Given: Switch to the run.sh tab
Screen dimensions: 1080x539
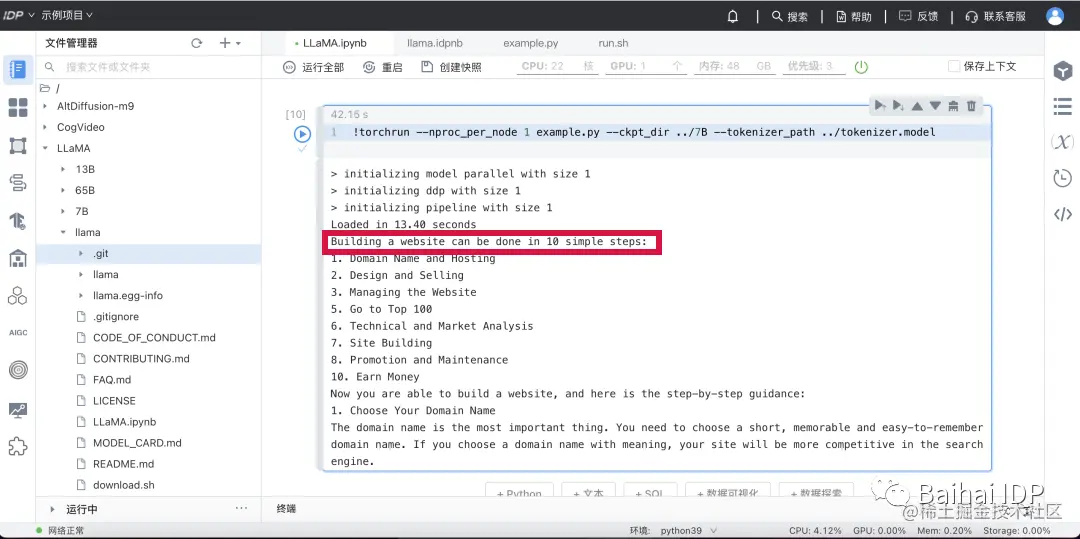Looking at the screenshot, I should 613,43.
